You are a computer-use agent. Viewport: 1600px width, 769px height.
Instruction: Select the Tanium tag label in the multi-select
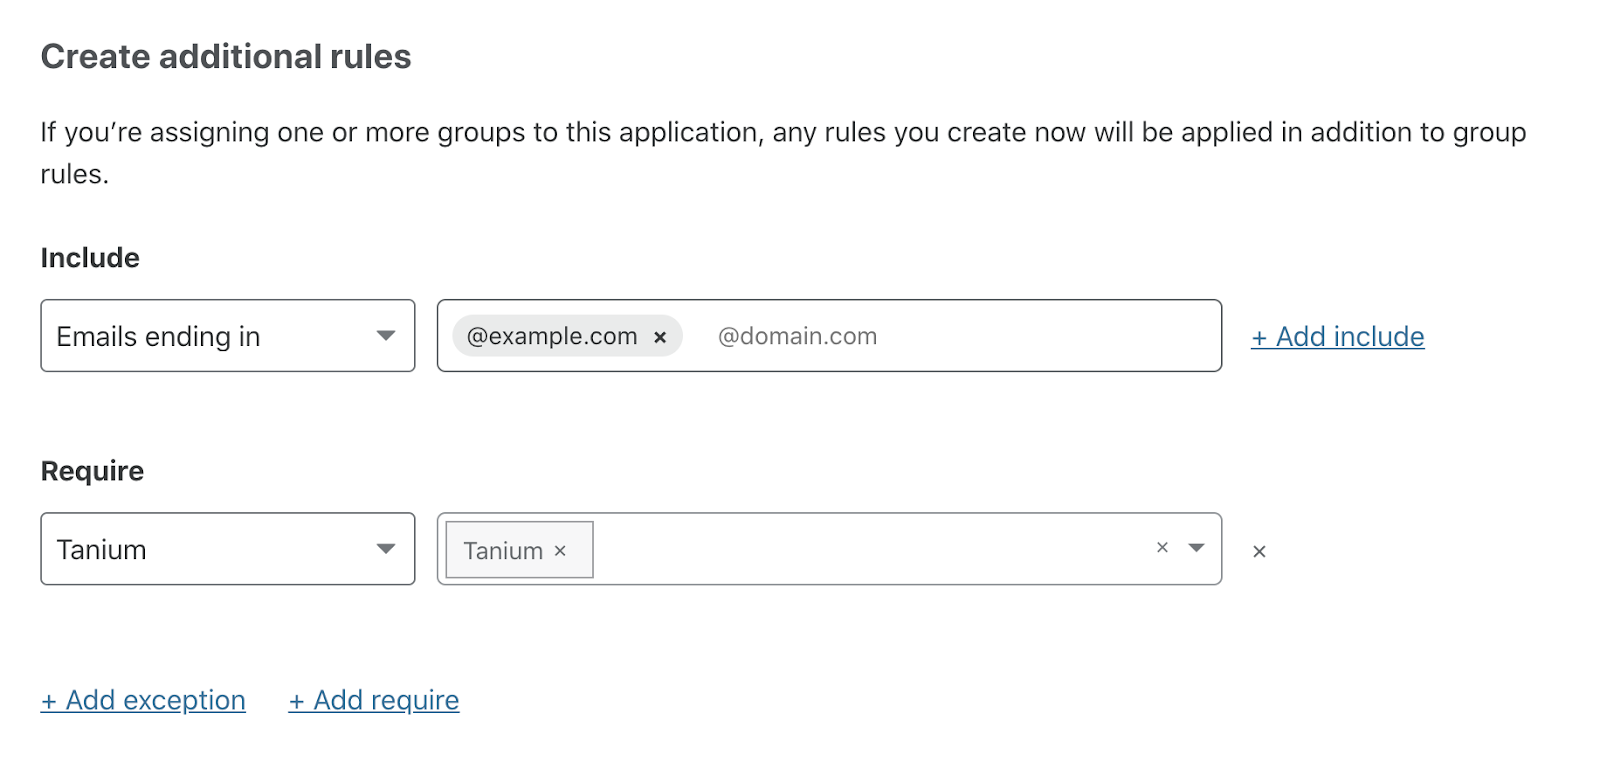coord(503,551)
